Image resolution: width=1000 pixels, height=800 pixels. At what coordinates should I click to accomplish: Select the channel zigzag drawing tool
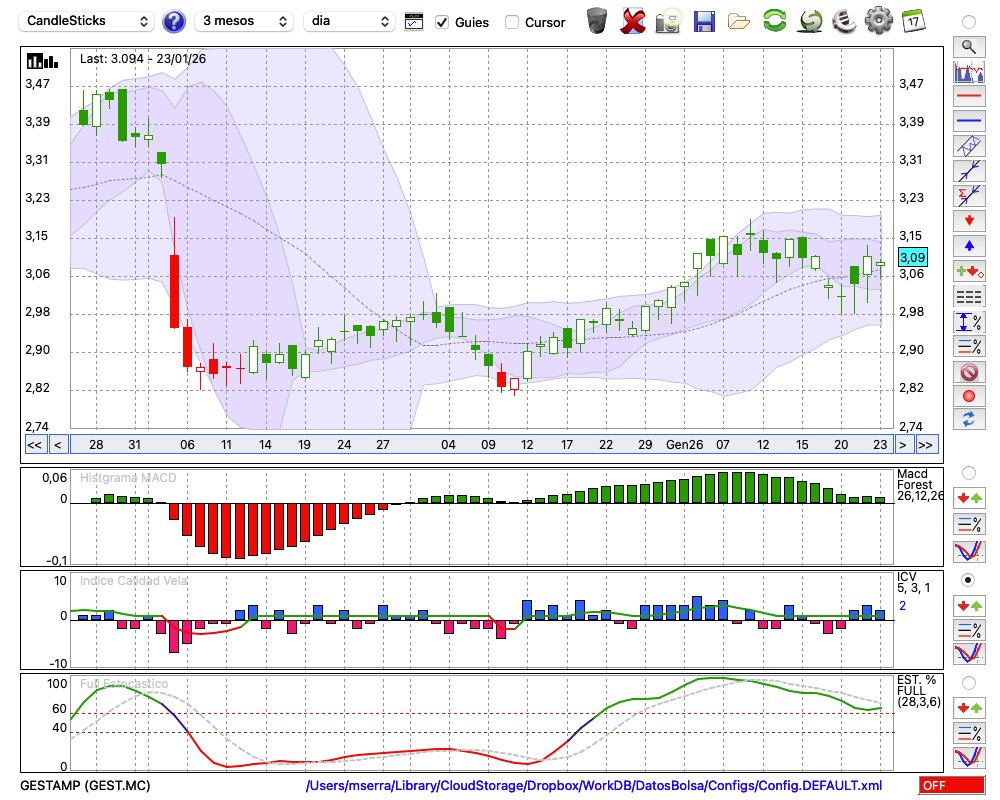click(x=969, y=146)
